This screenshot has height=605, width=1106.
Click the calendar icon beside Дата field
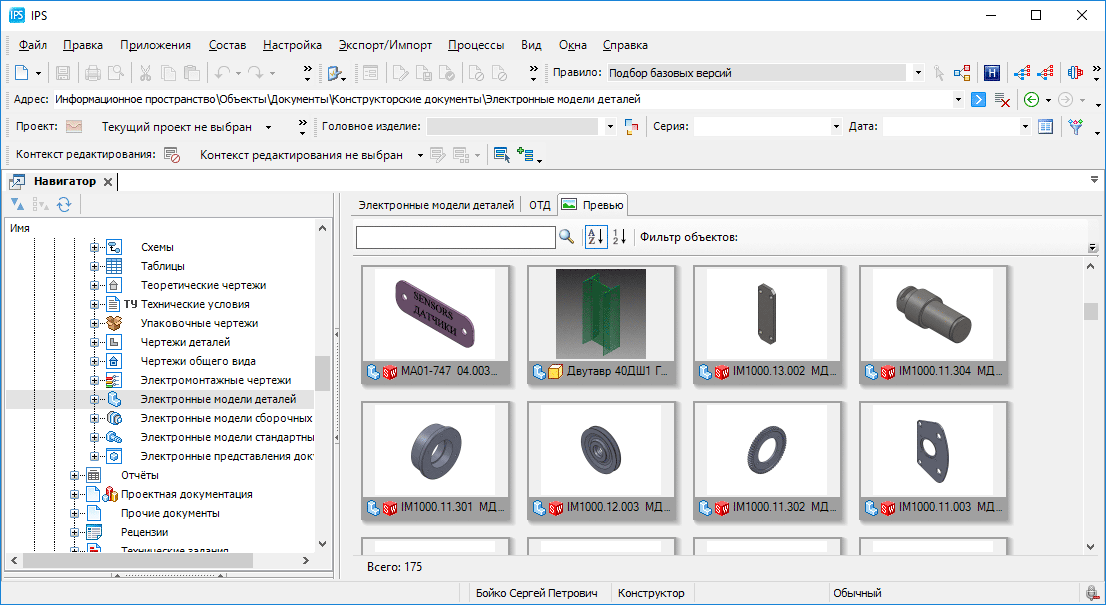point(1045,127)
